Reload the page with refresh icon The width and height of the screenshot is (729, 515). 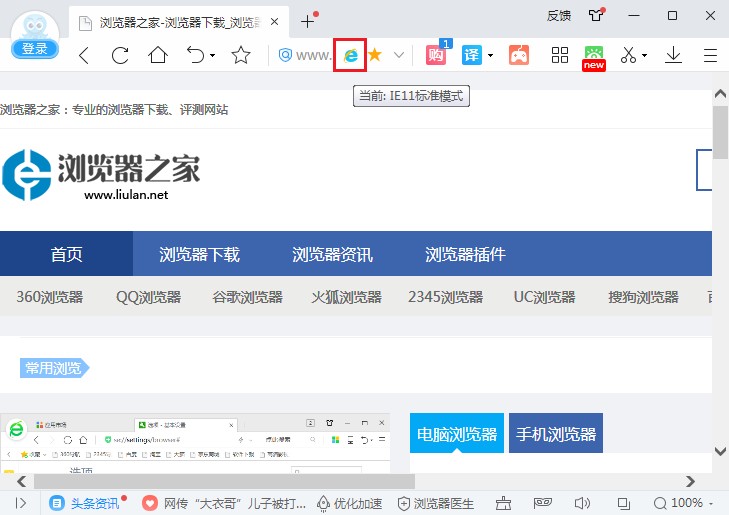pyautogui.click(x=120, y=55)
